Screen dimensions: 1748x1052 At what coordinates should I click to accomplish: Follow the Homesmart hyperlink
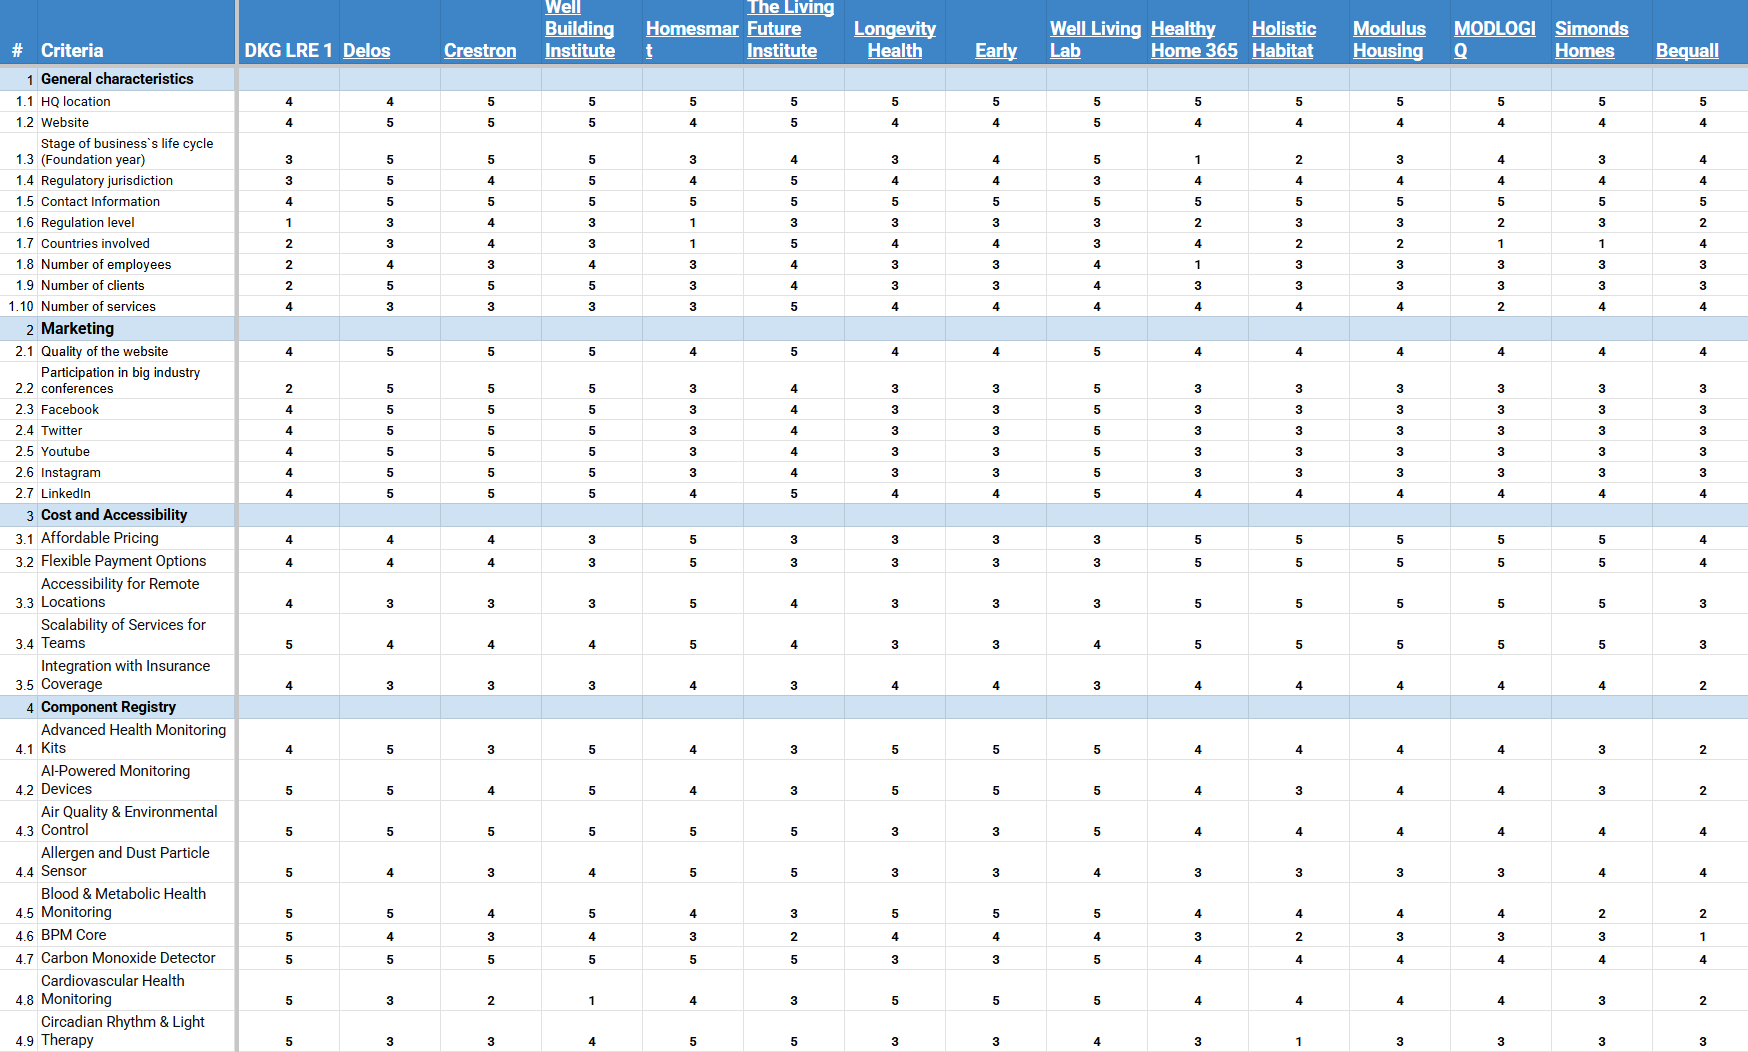click(691, 30)
